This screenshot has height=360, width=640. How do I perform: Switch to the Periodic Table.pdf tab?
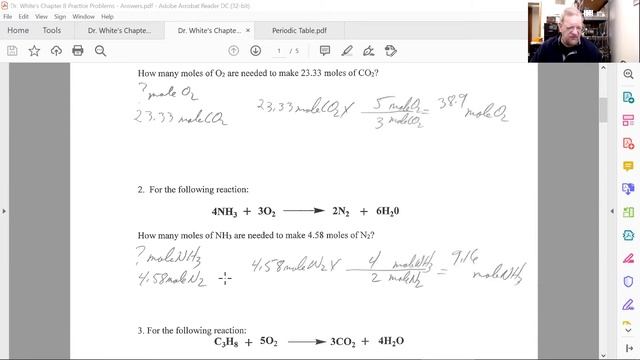tap(299, 31)
